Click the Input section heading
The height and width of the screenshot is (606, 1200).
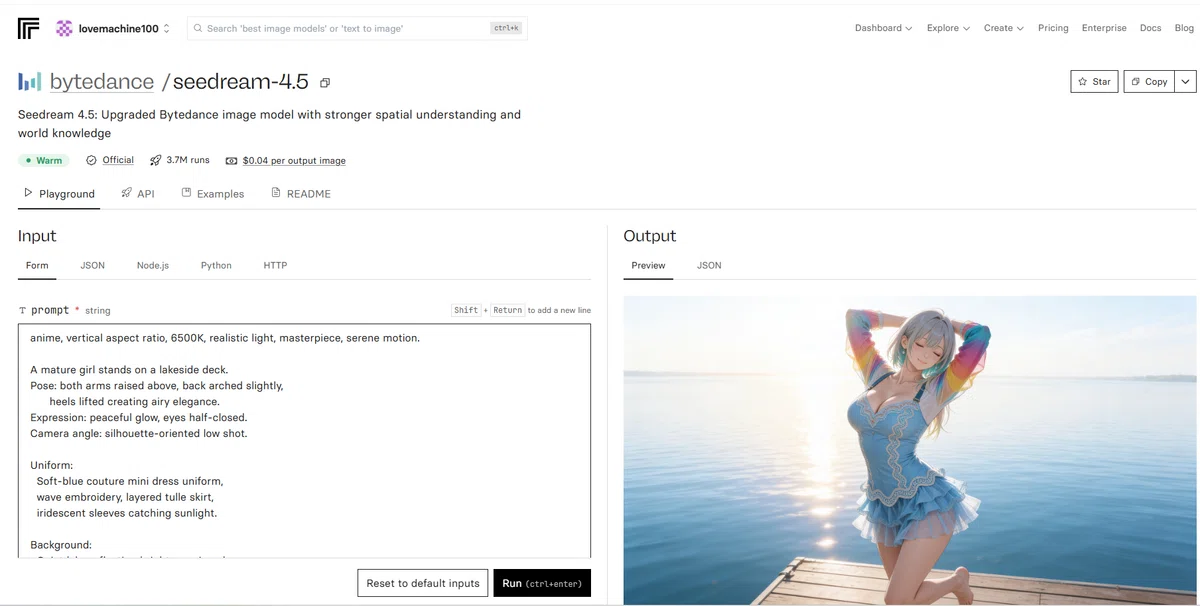pyautogui.click(x=37, y=236)
